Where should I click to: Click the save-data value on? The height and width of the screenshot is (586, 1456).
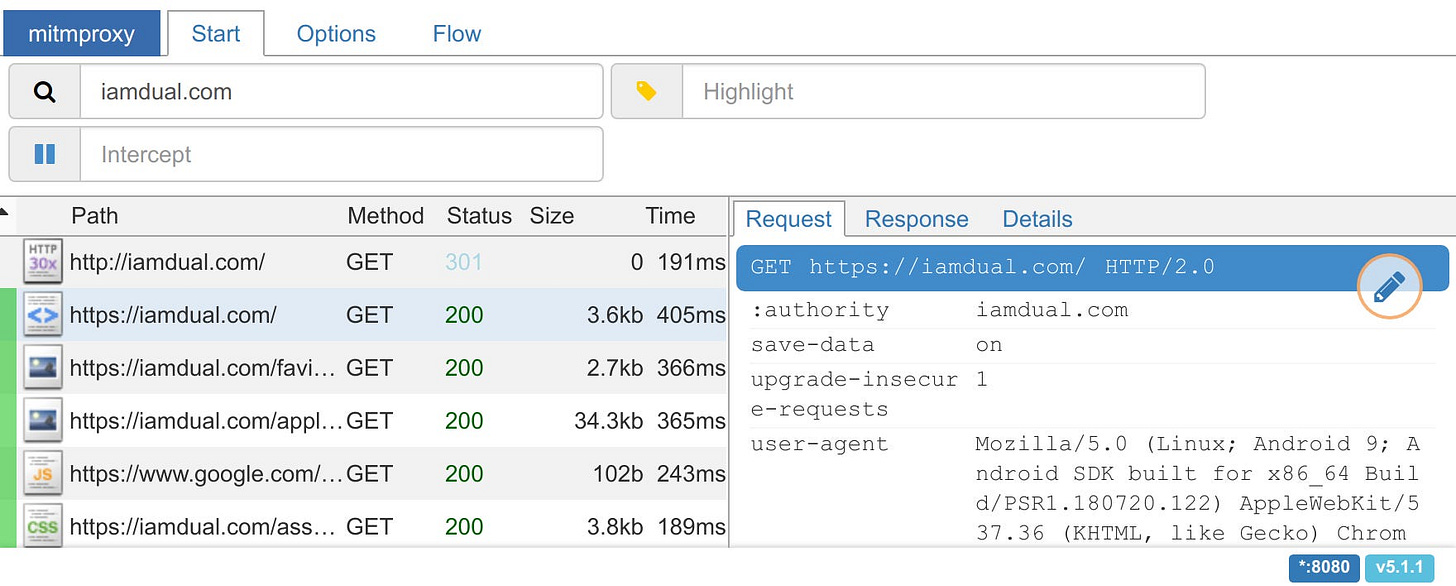pos(989,345)
